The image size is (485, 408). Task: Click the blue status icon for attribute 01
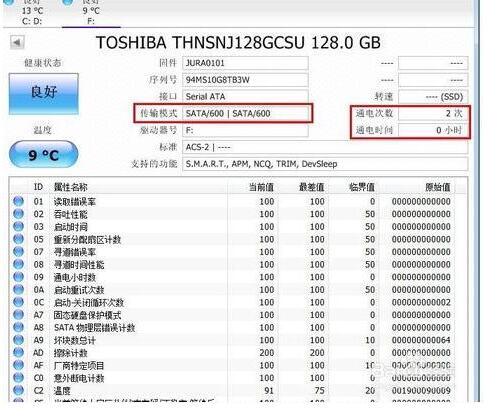(x=18, y=201)
